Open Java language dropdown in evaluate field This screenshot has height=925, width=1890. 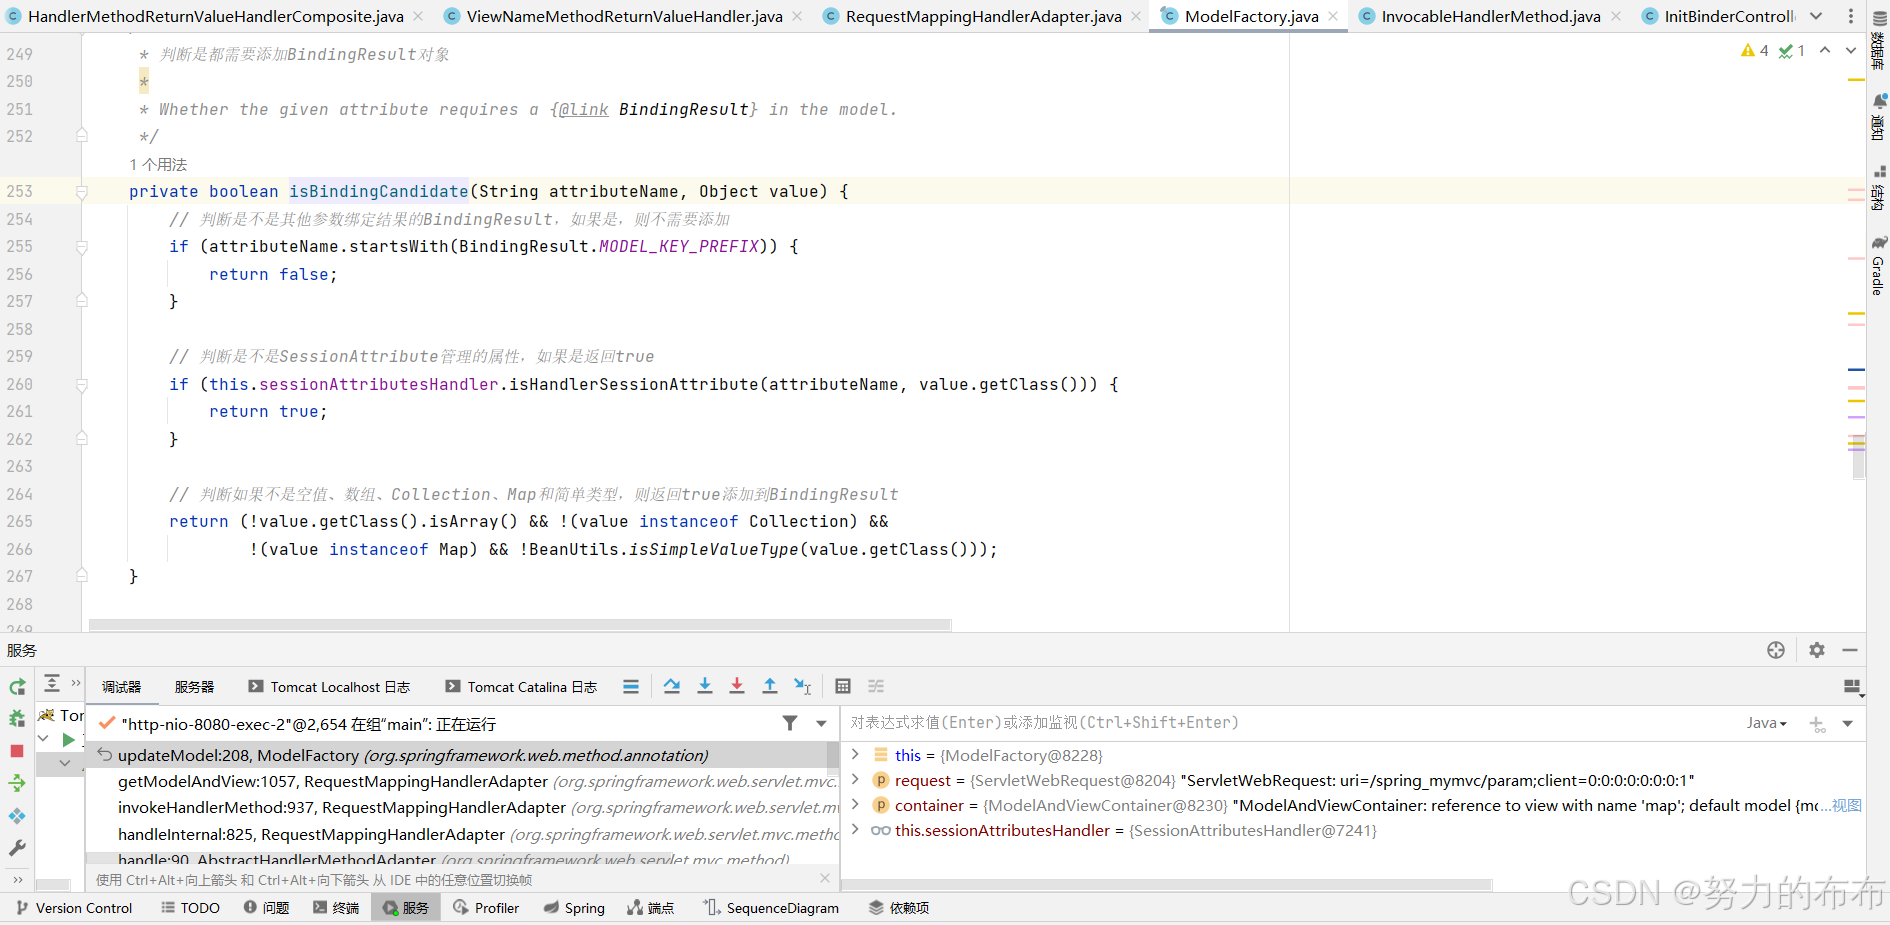1767,723
